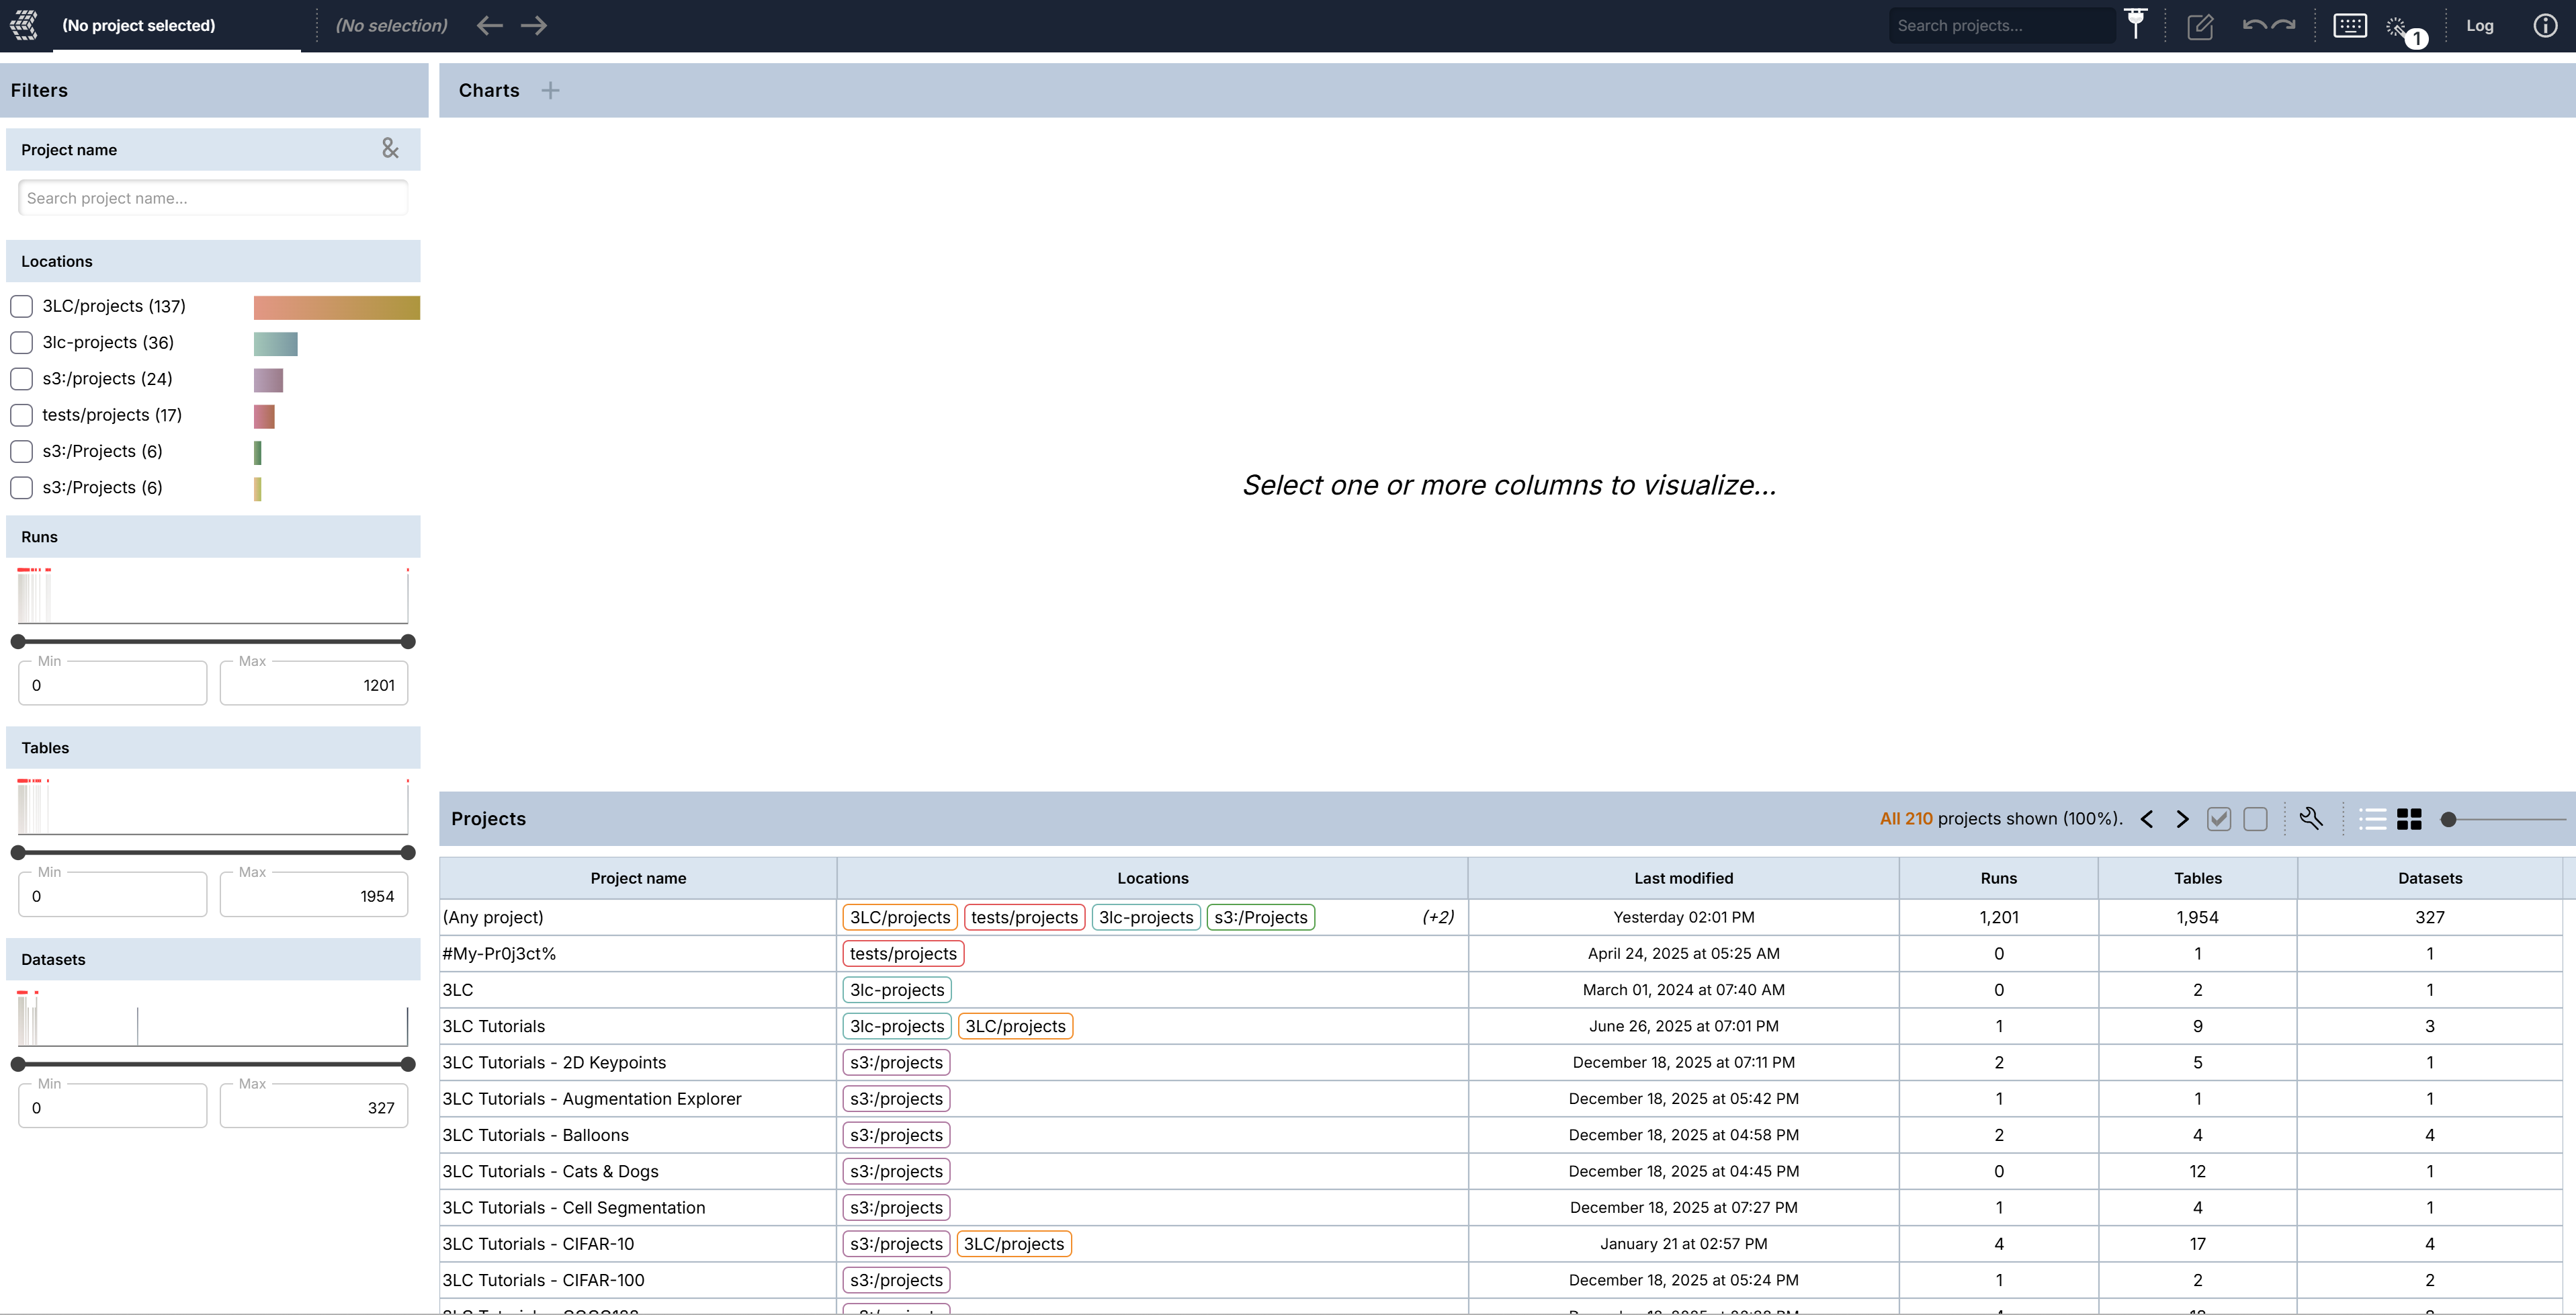2576x1315 pixels.
Task: Click the filter funnel icon beside search
Action: click(x=2136, y=24)
